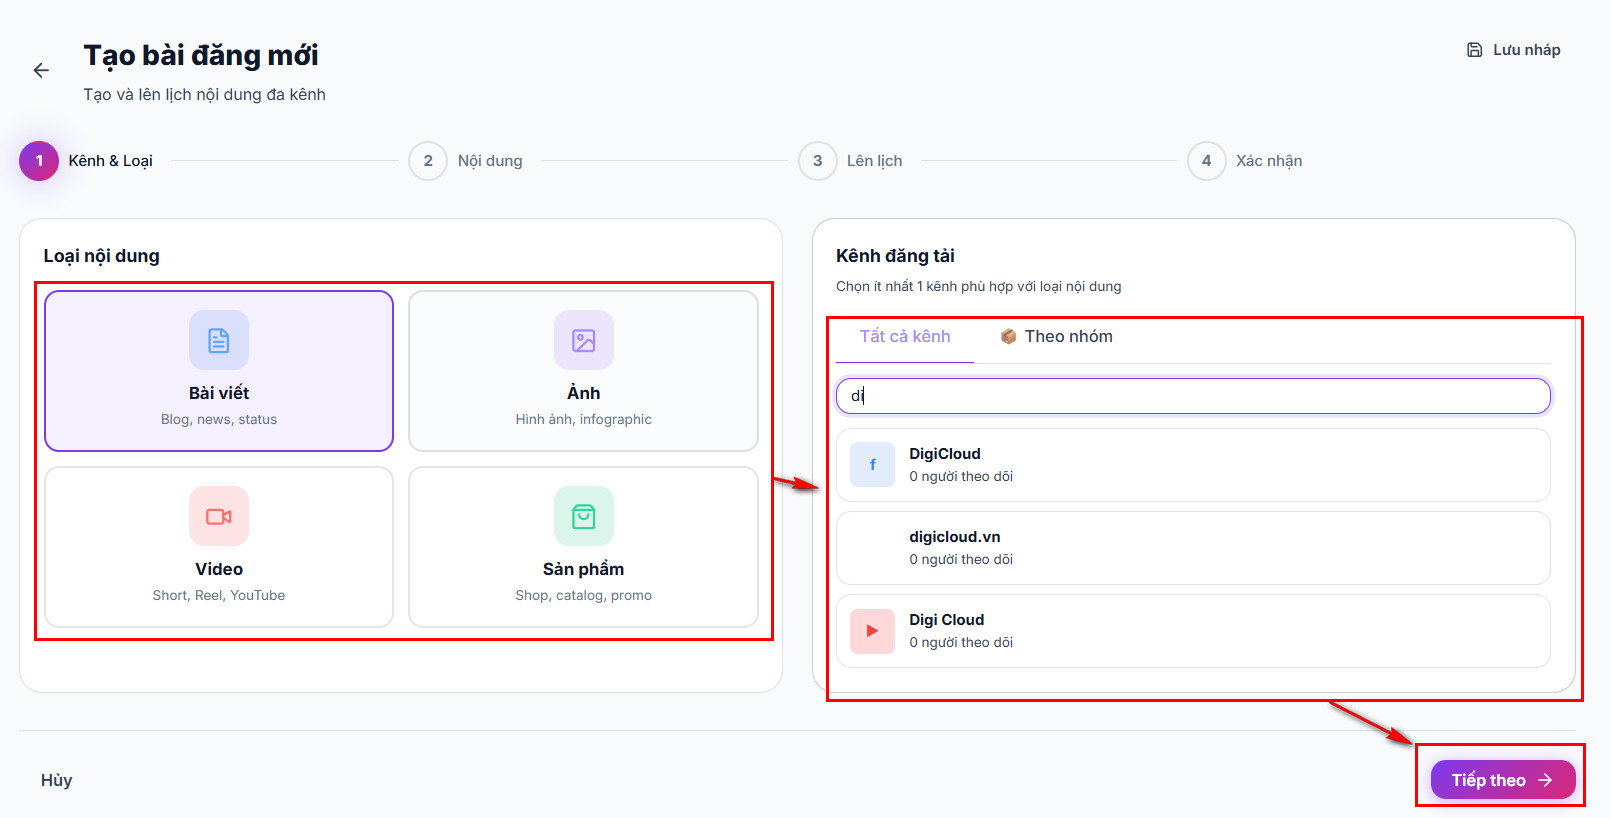Click the save draft floppy icon
The width and height of the screenshot is (1611, 818).
(1474, 50)
